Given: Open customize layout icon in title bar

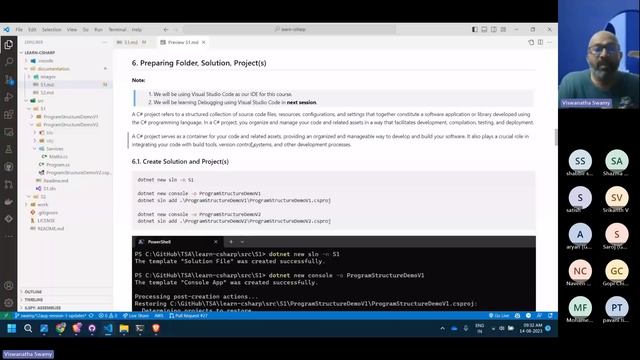Looking at the screenshot, I should 503,29.
